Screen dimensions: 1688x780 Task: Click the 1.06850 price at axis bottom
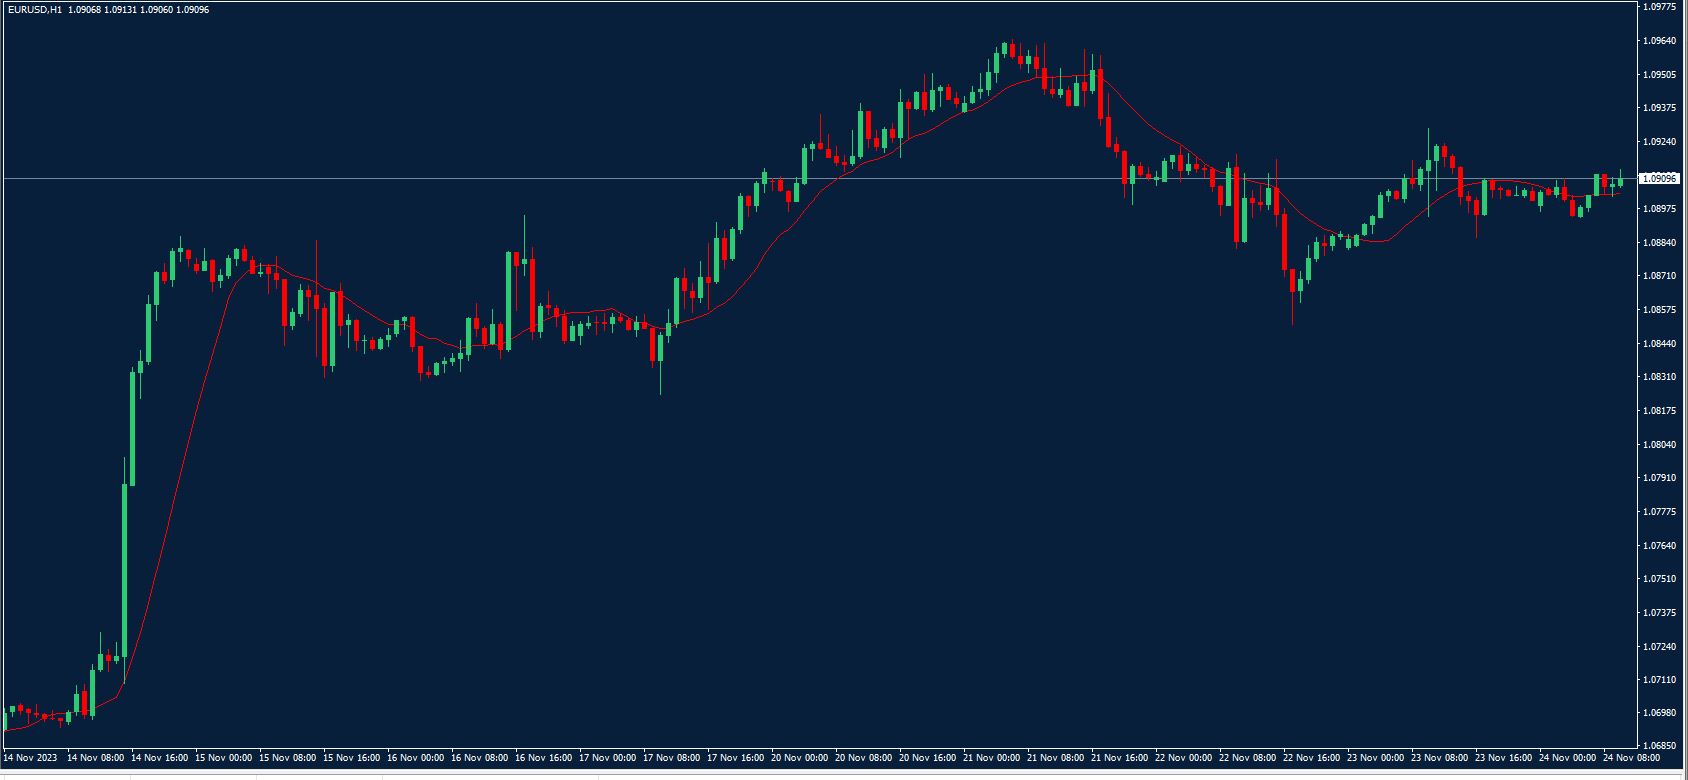[x=1659, y=746]
